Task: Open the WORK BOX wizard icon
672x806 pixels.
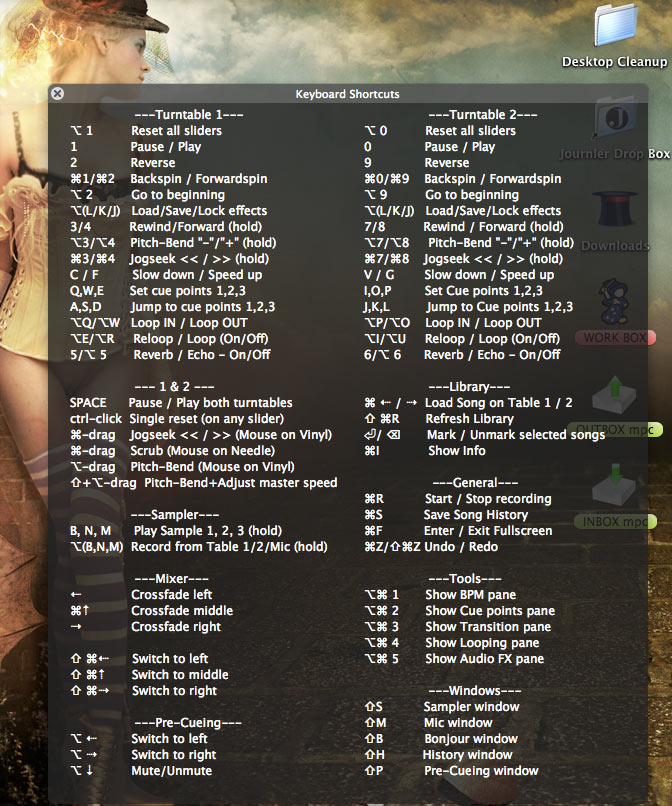Action: click(613, 301)
